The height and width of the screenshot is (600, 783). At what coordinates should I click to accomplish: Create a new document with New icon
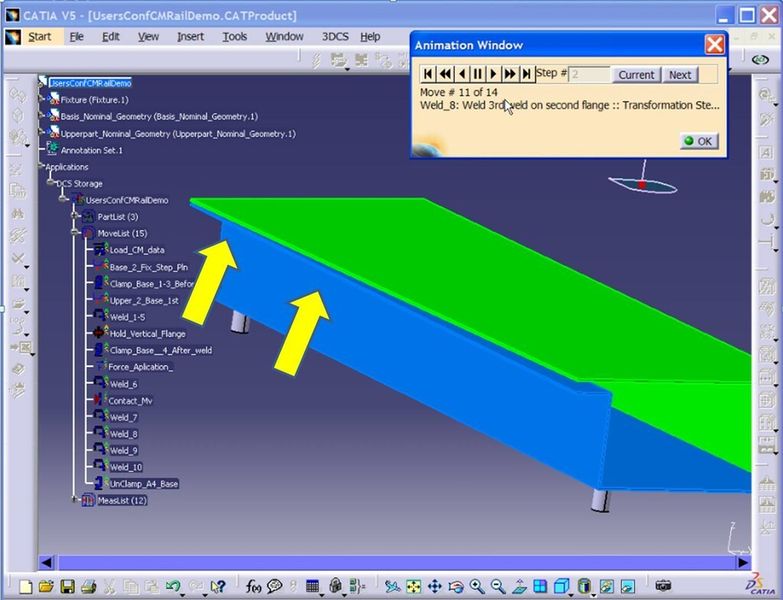pos(25,586)
